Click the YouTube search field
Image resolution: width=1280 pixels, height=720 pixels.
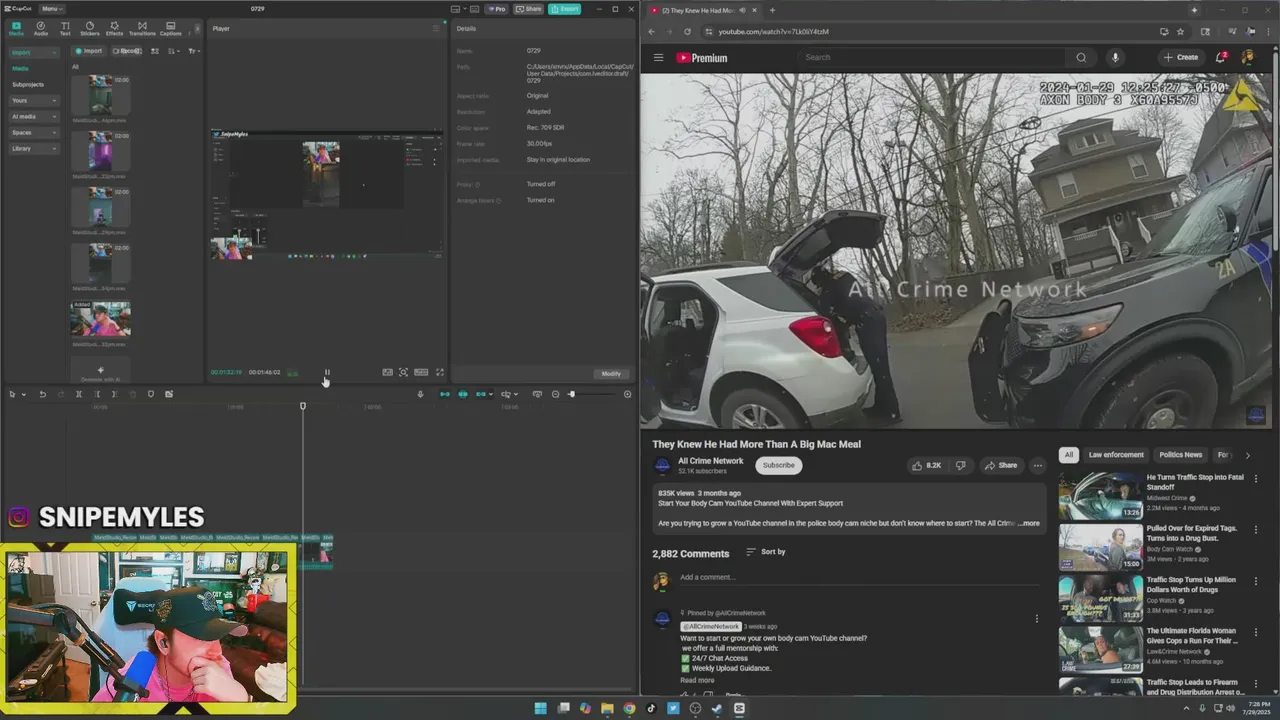coord(930,58)
